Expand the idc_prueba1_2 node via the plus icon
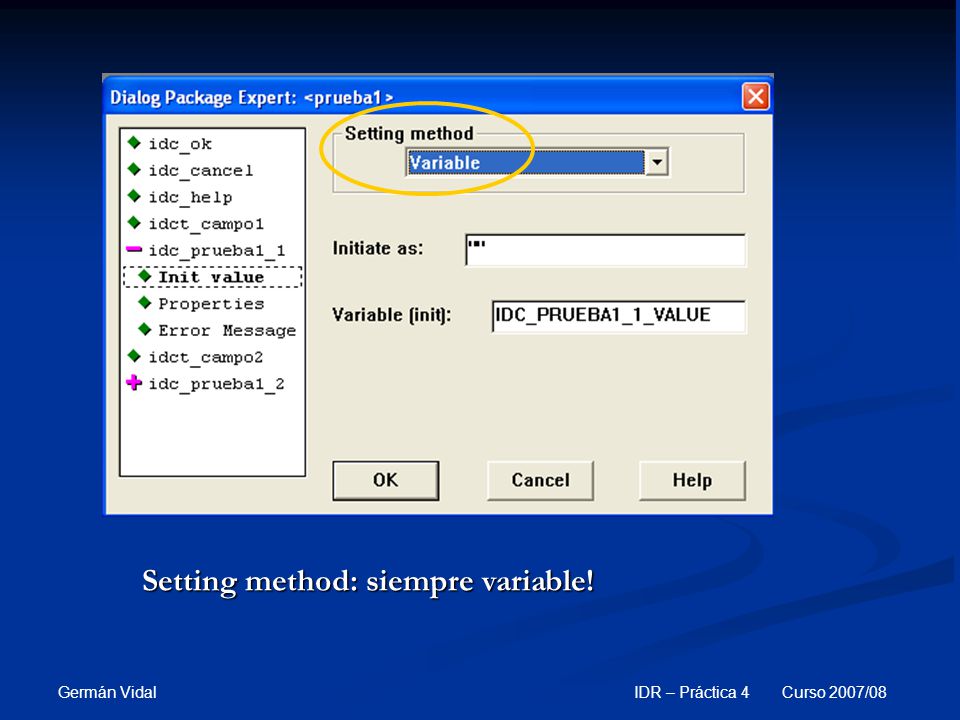 (133, 383)
